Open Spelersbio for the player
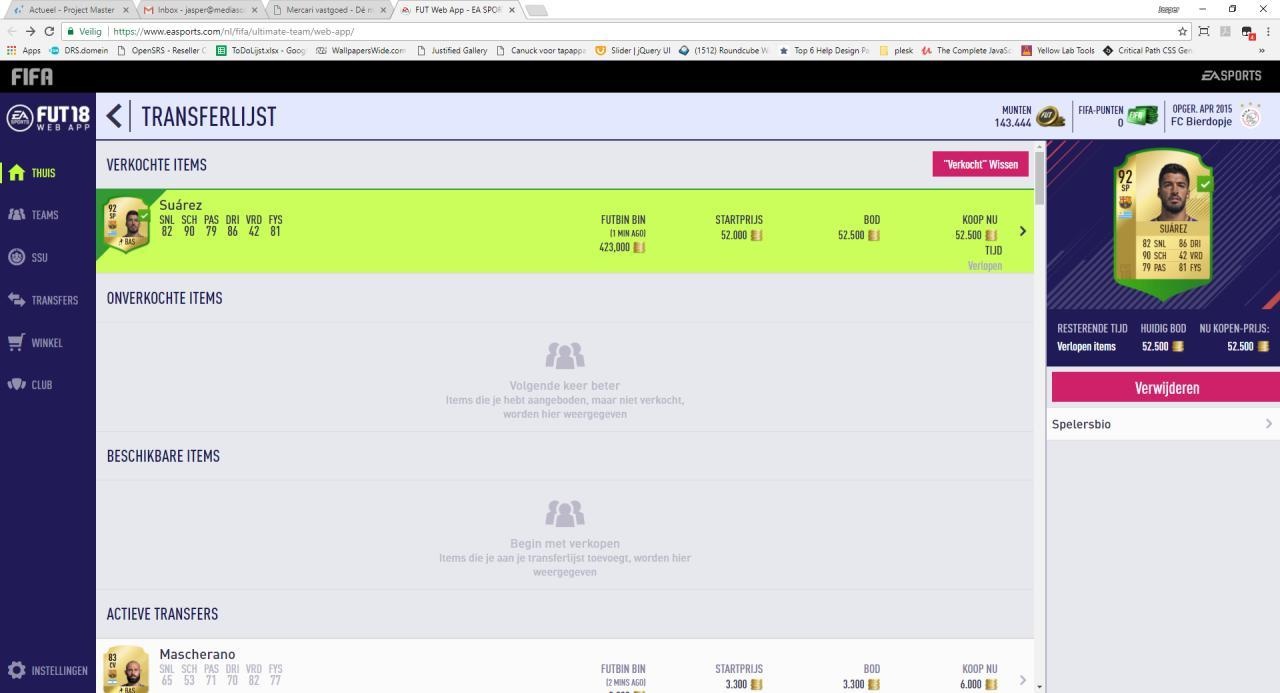Viewport: 1280px width, 693px height. coord(1163,424)
